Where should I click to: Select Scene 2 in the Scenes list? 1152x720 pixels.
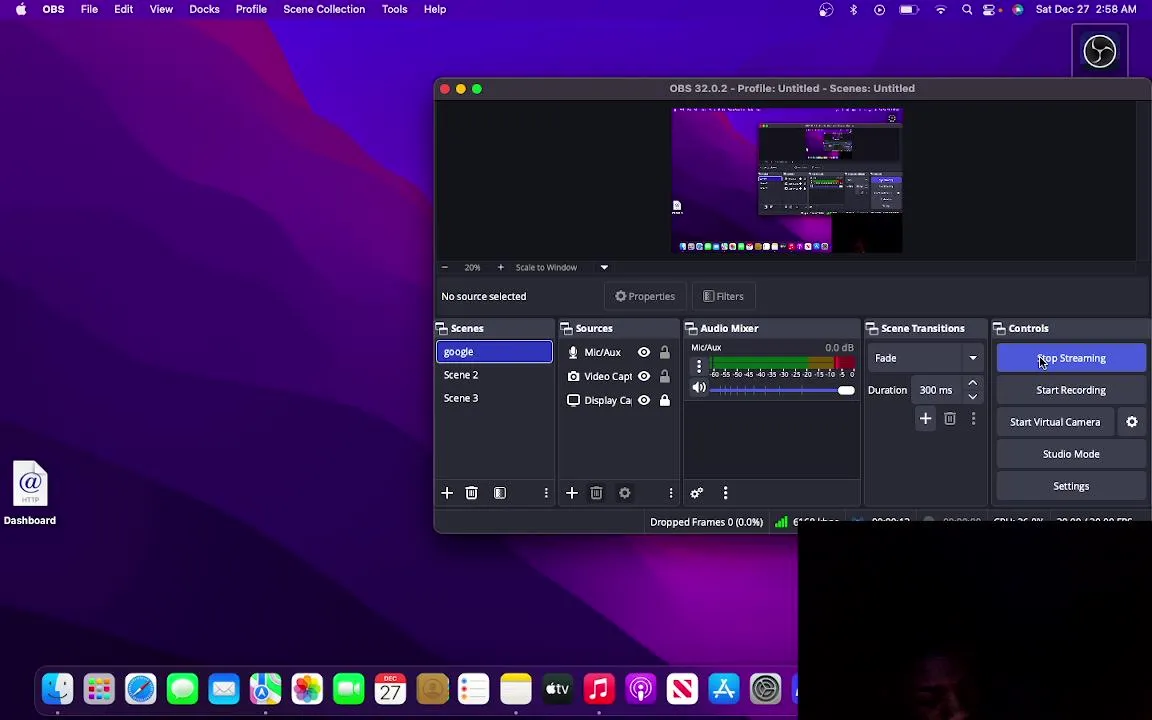click(494, 375)
